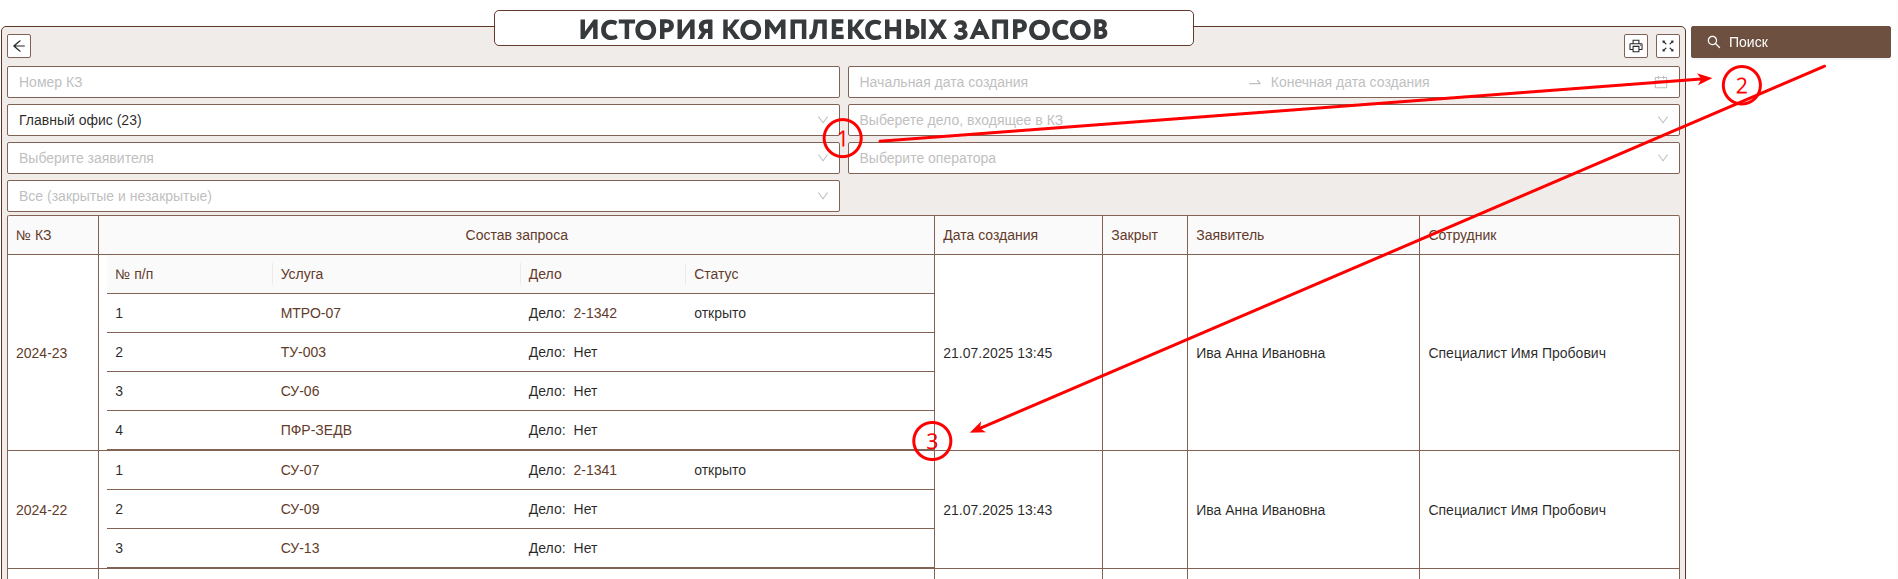Select request row 2024-22
Screen dimensions: 1898x579
click(x=42, y=510)
